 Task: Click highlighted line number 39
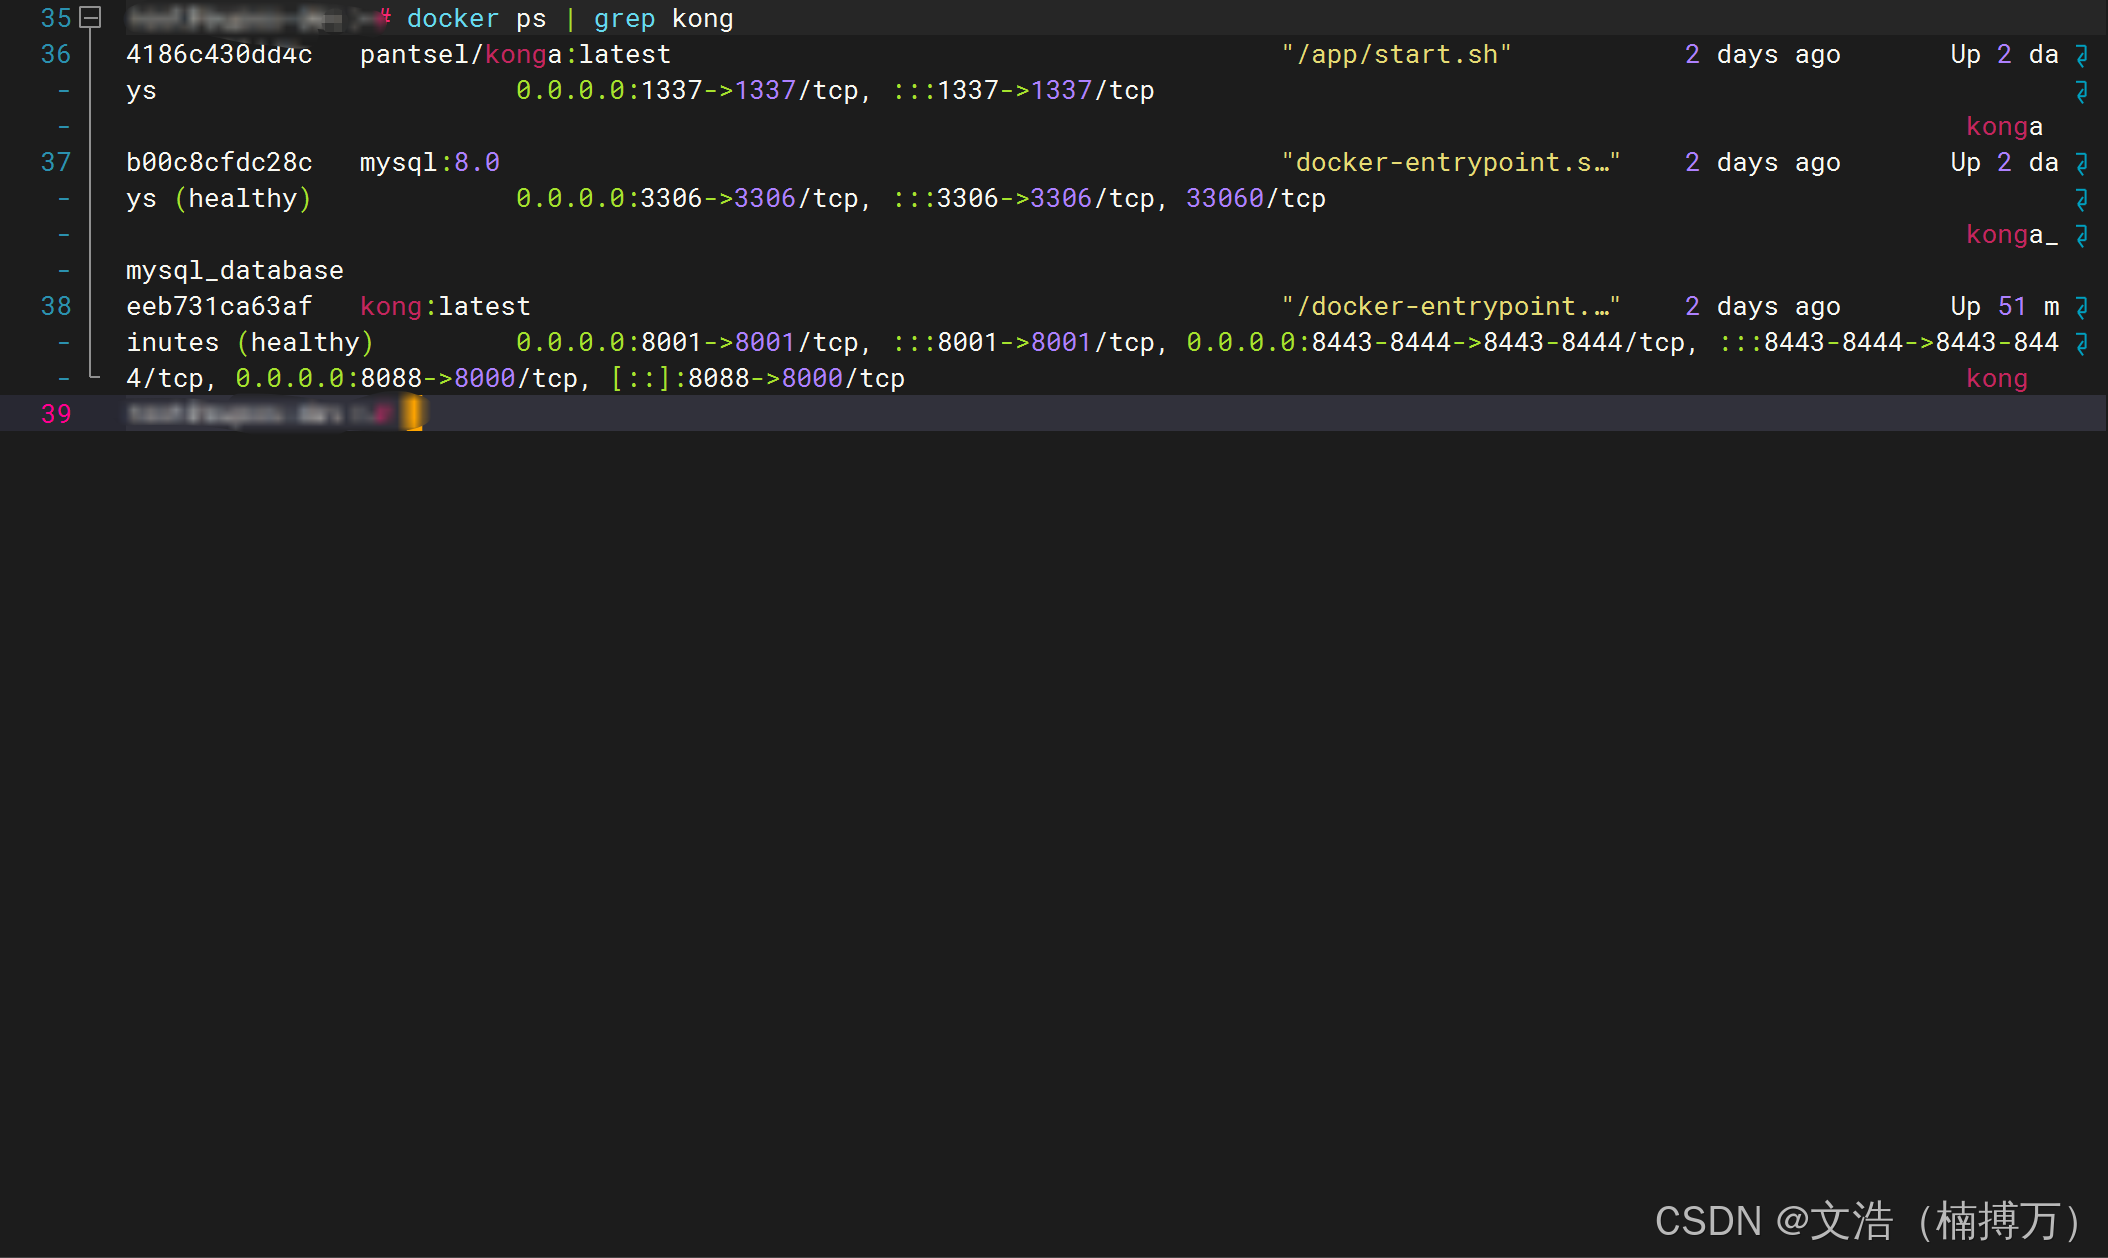(x=56, y=414)
